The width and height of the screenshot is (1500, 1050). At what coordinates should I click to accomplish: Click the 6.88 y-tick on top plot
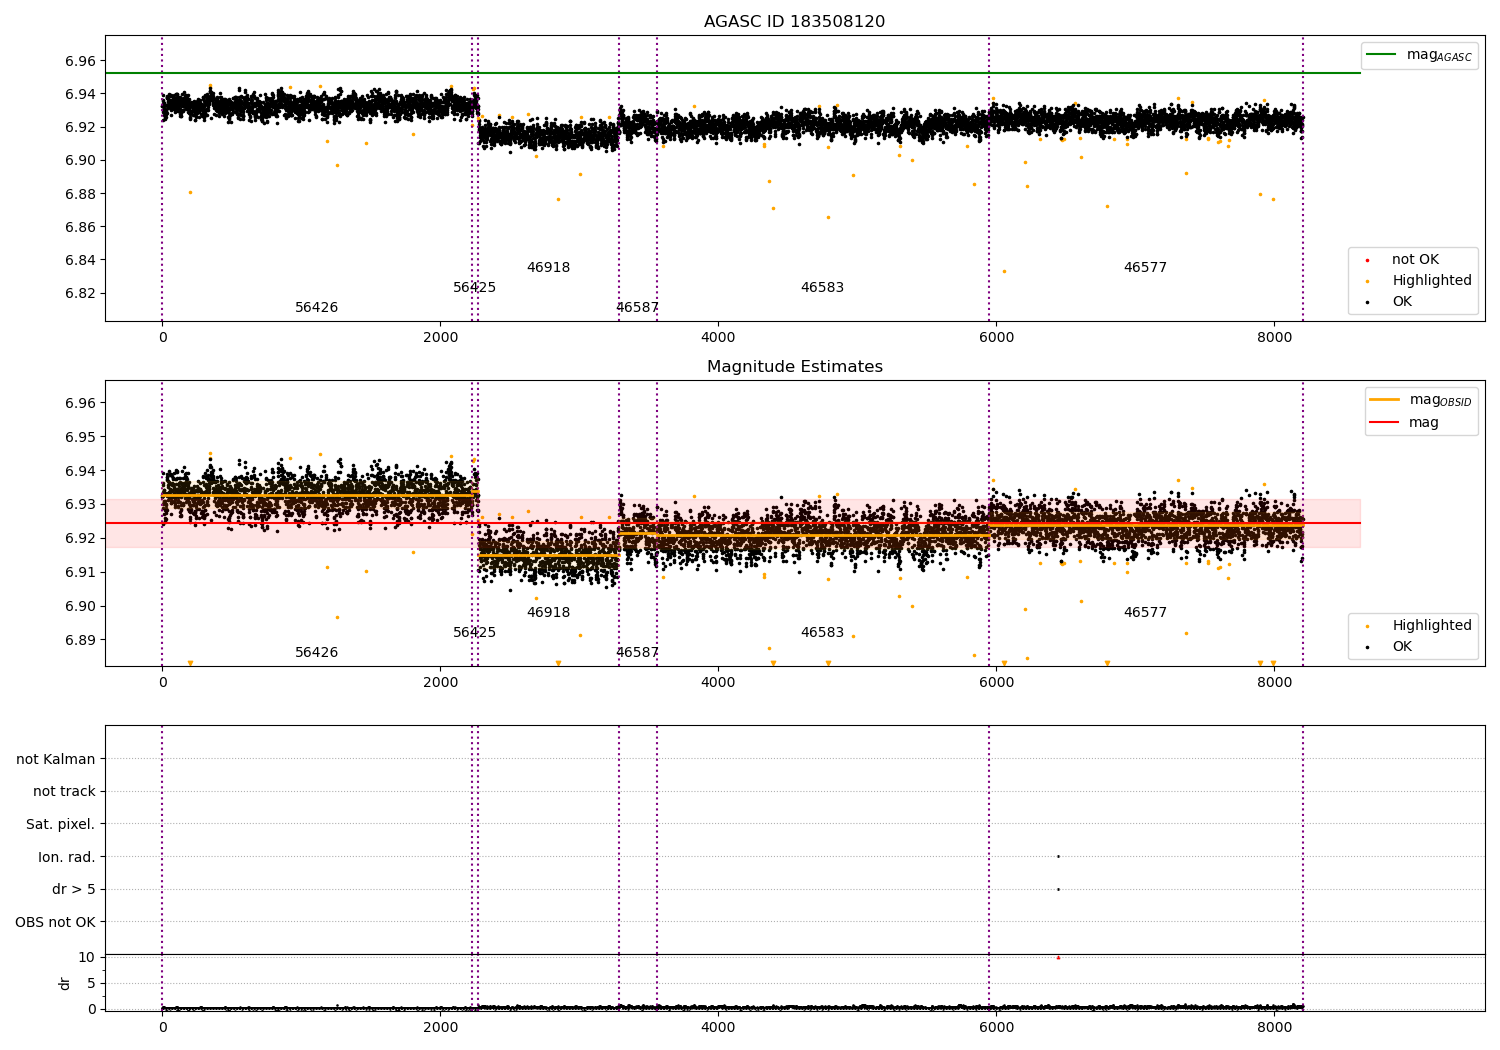click(x=80, y=194)
